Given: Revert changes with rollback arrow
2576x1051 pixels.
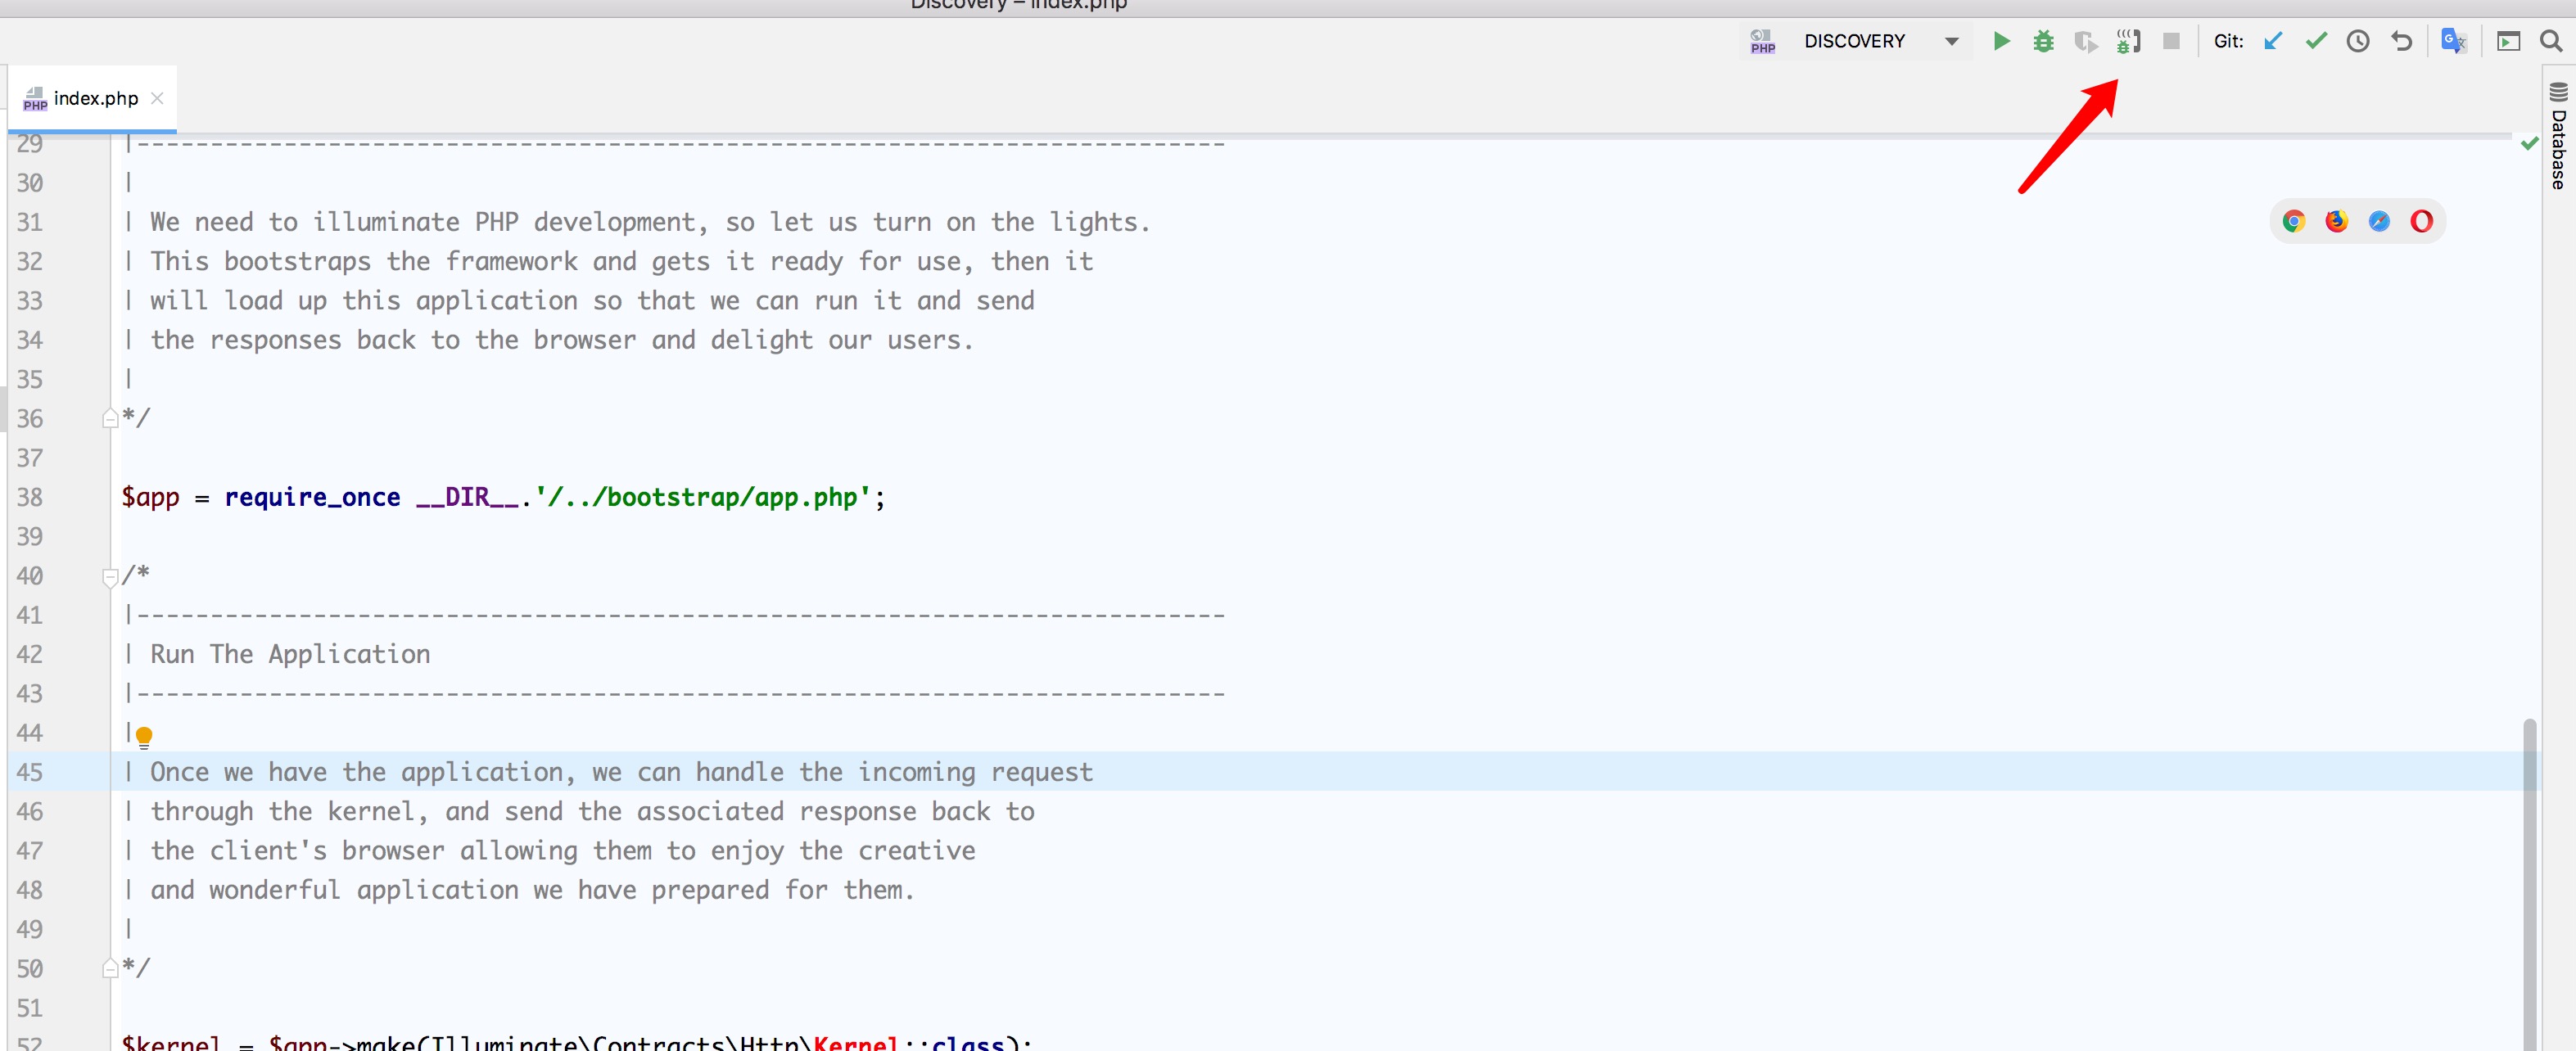Looking at the screenshot, I should 2401,41.
